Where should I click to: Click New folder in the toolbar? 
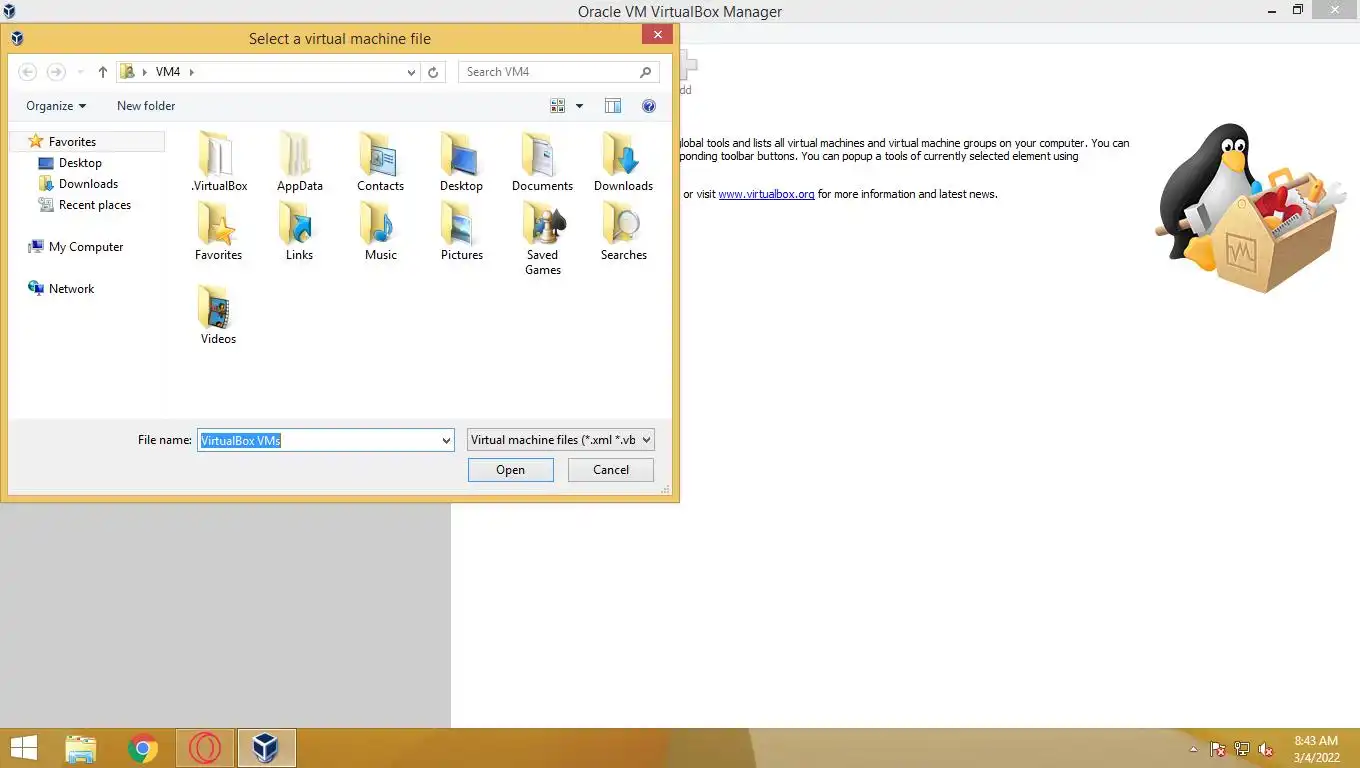(146, 106)
